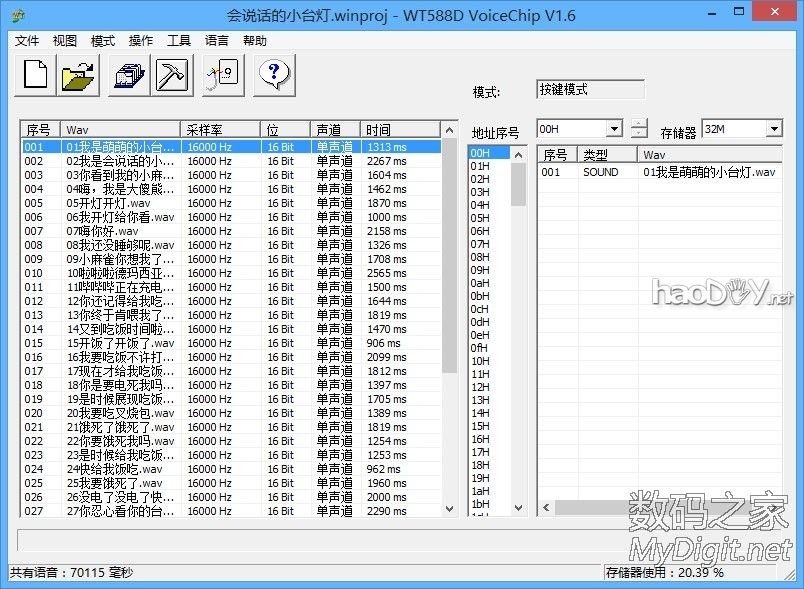Click the address spinner up arrow
804x589 pixels.
click(x=640, y=124)
